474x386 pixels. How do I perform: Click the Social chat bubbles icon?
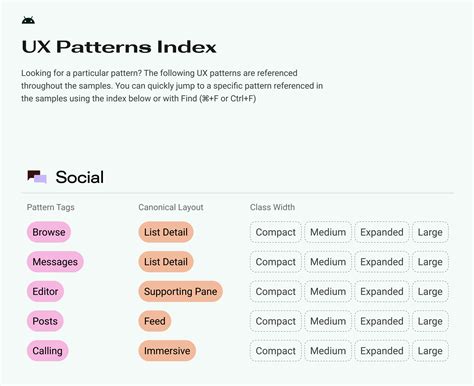[x=37, y=177]
